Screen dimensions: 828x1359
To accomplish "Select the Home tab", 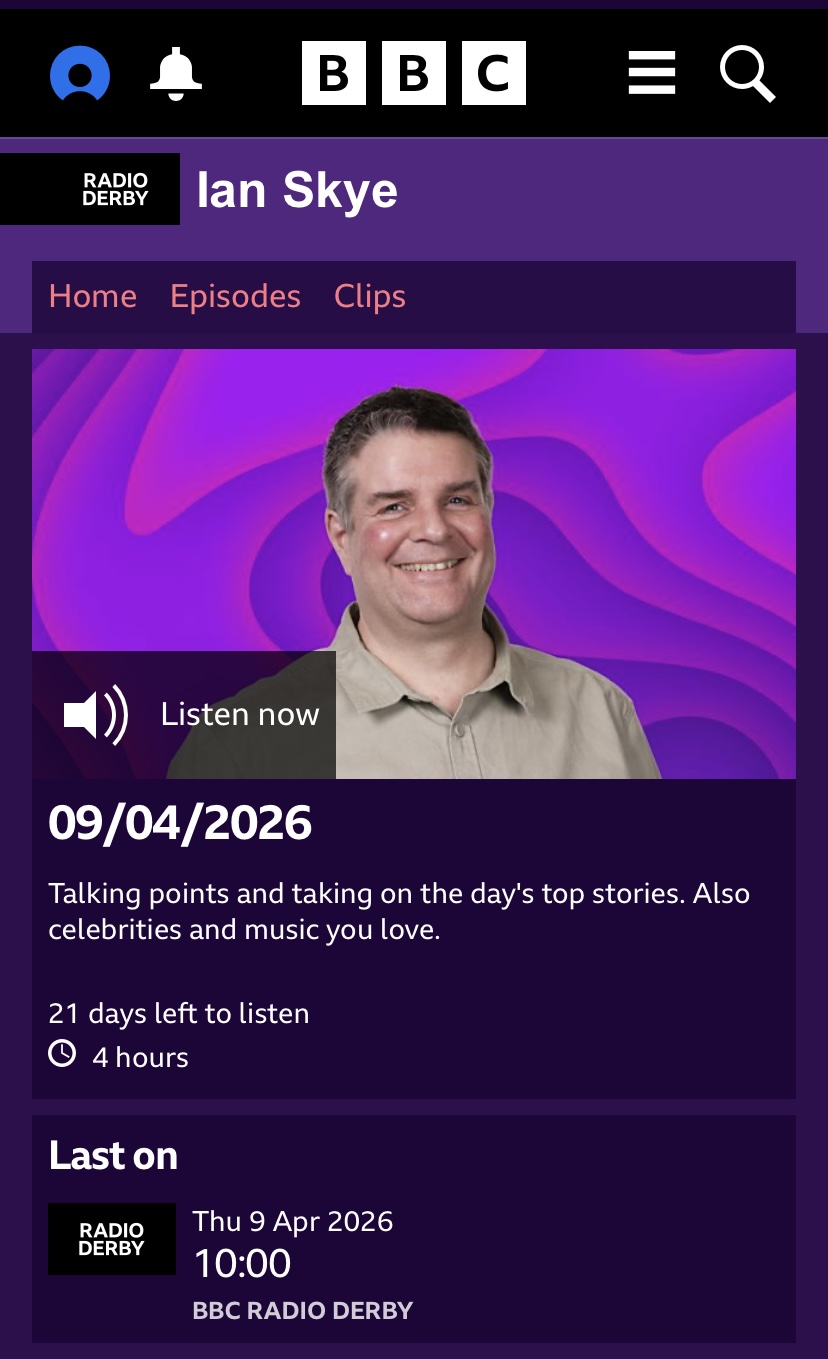I will click(93, 296).
